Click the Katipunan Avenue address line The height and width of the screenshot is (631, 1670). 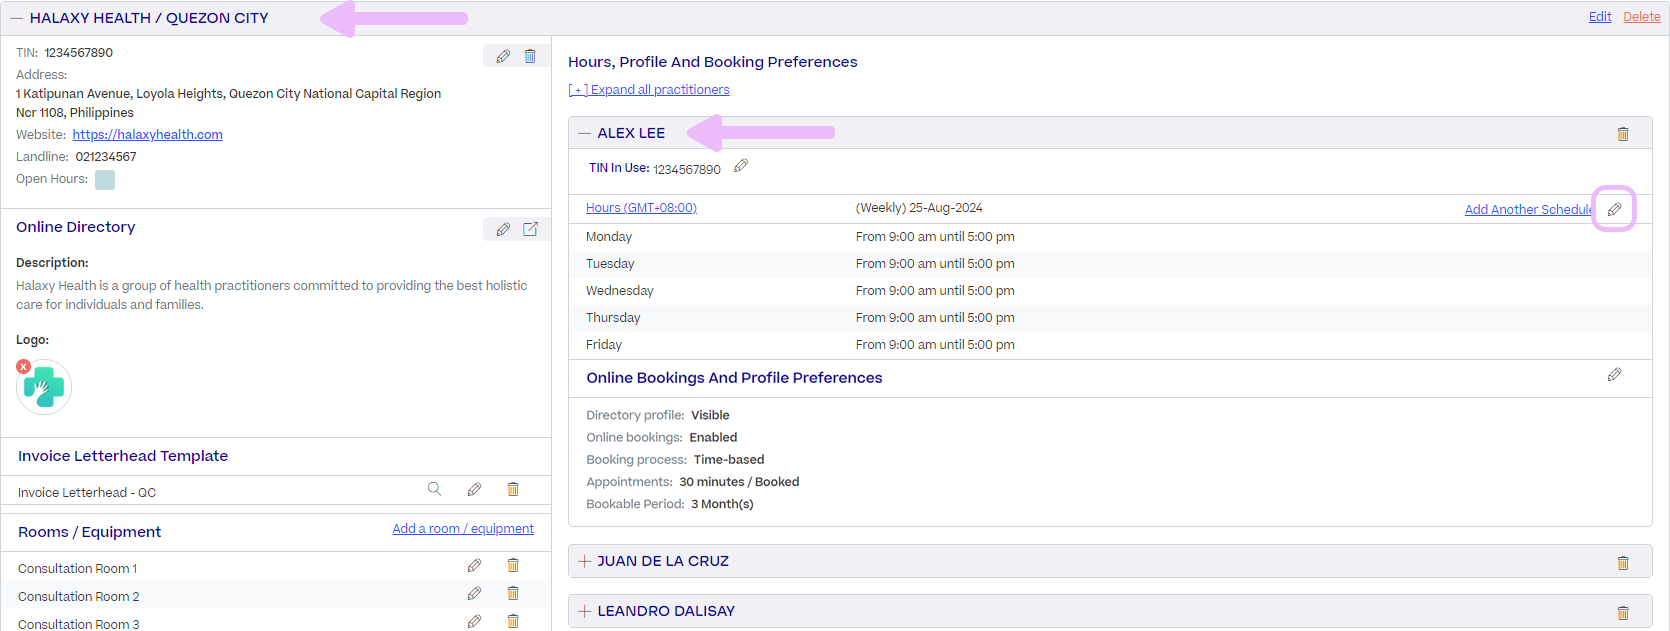[x=228, y=94]
